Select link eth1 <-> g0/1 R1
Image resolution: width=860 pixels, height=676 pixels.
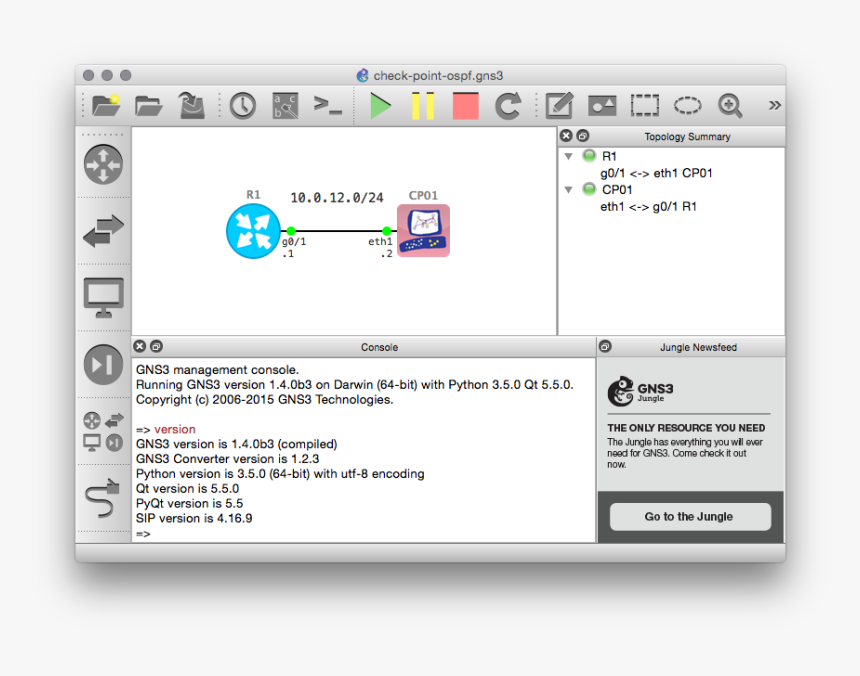click(x=648, y=207)
